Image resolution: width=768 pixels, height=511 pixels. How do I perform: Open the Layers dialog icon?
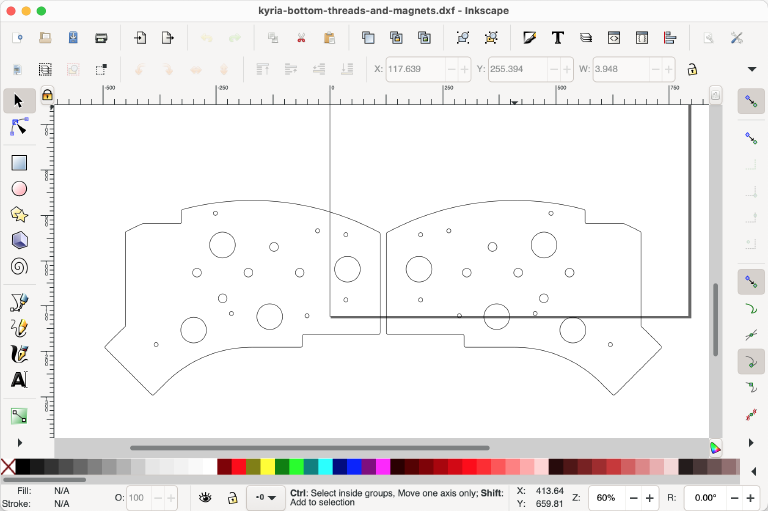click(586, 38)
